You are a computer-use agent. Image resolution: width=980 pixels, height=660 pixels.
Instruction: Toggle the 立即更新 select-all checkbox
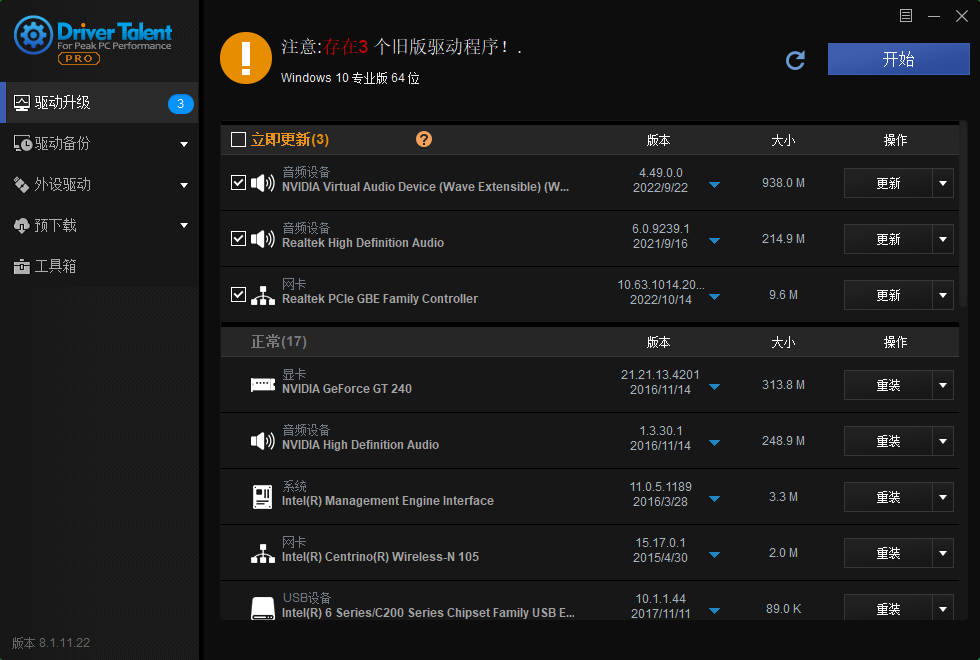(x=237, y=139)
